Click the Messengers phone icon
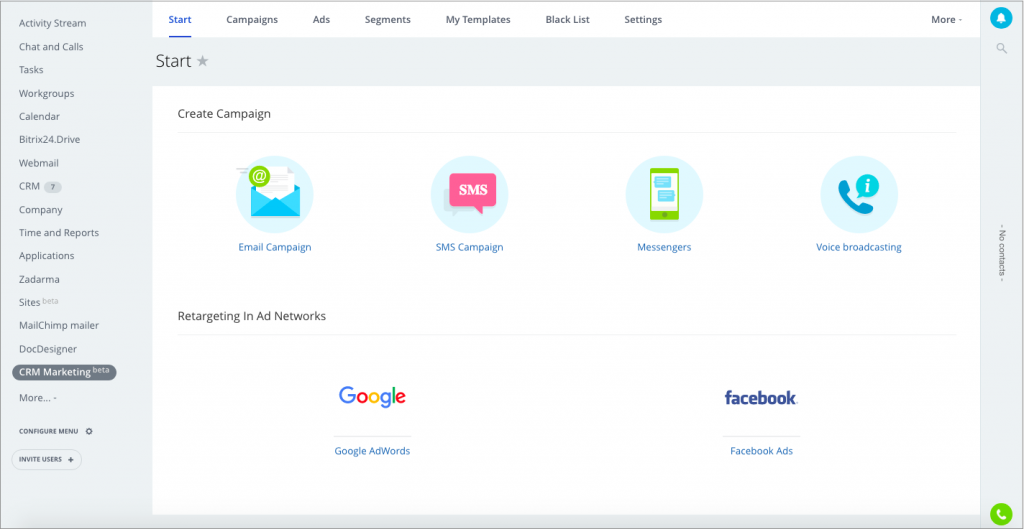 click(664, 194)
